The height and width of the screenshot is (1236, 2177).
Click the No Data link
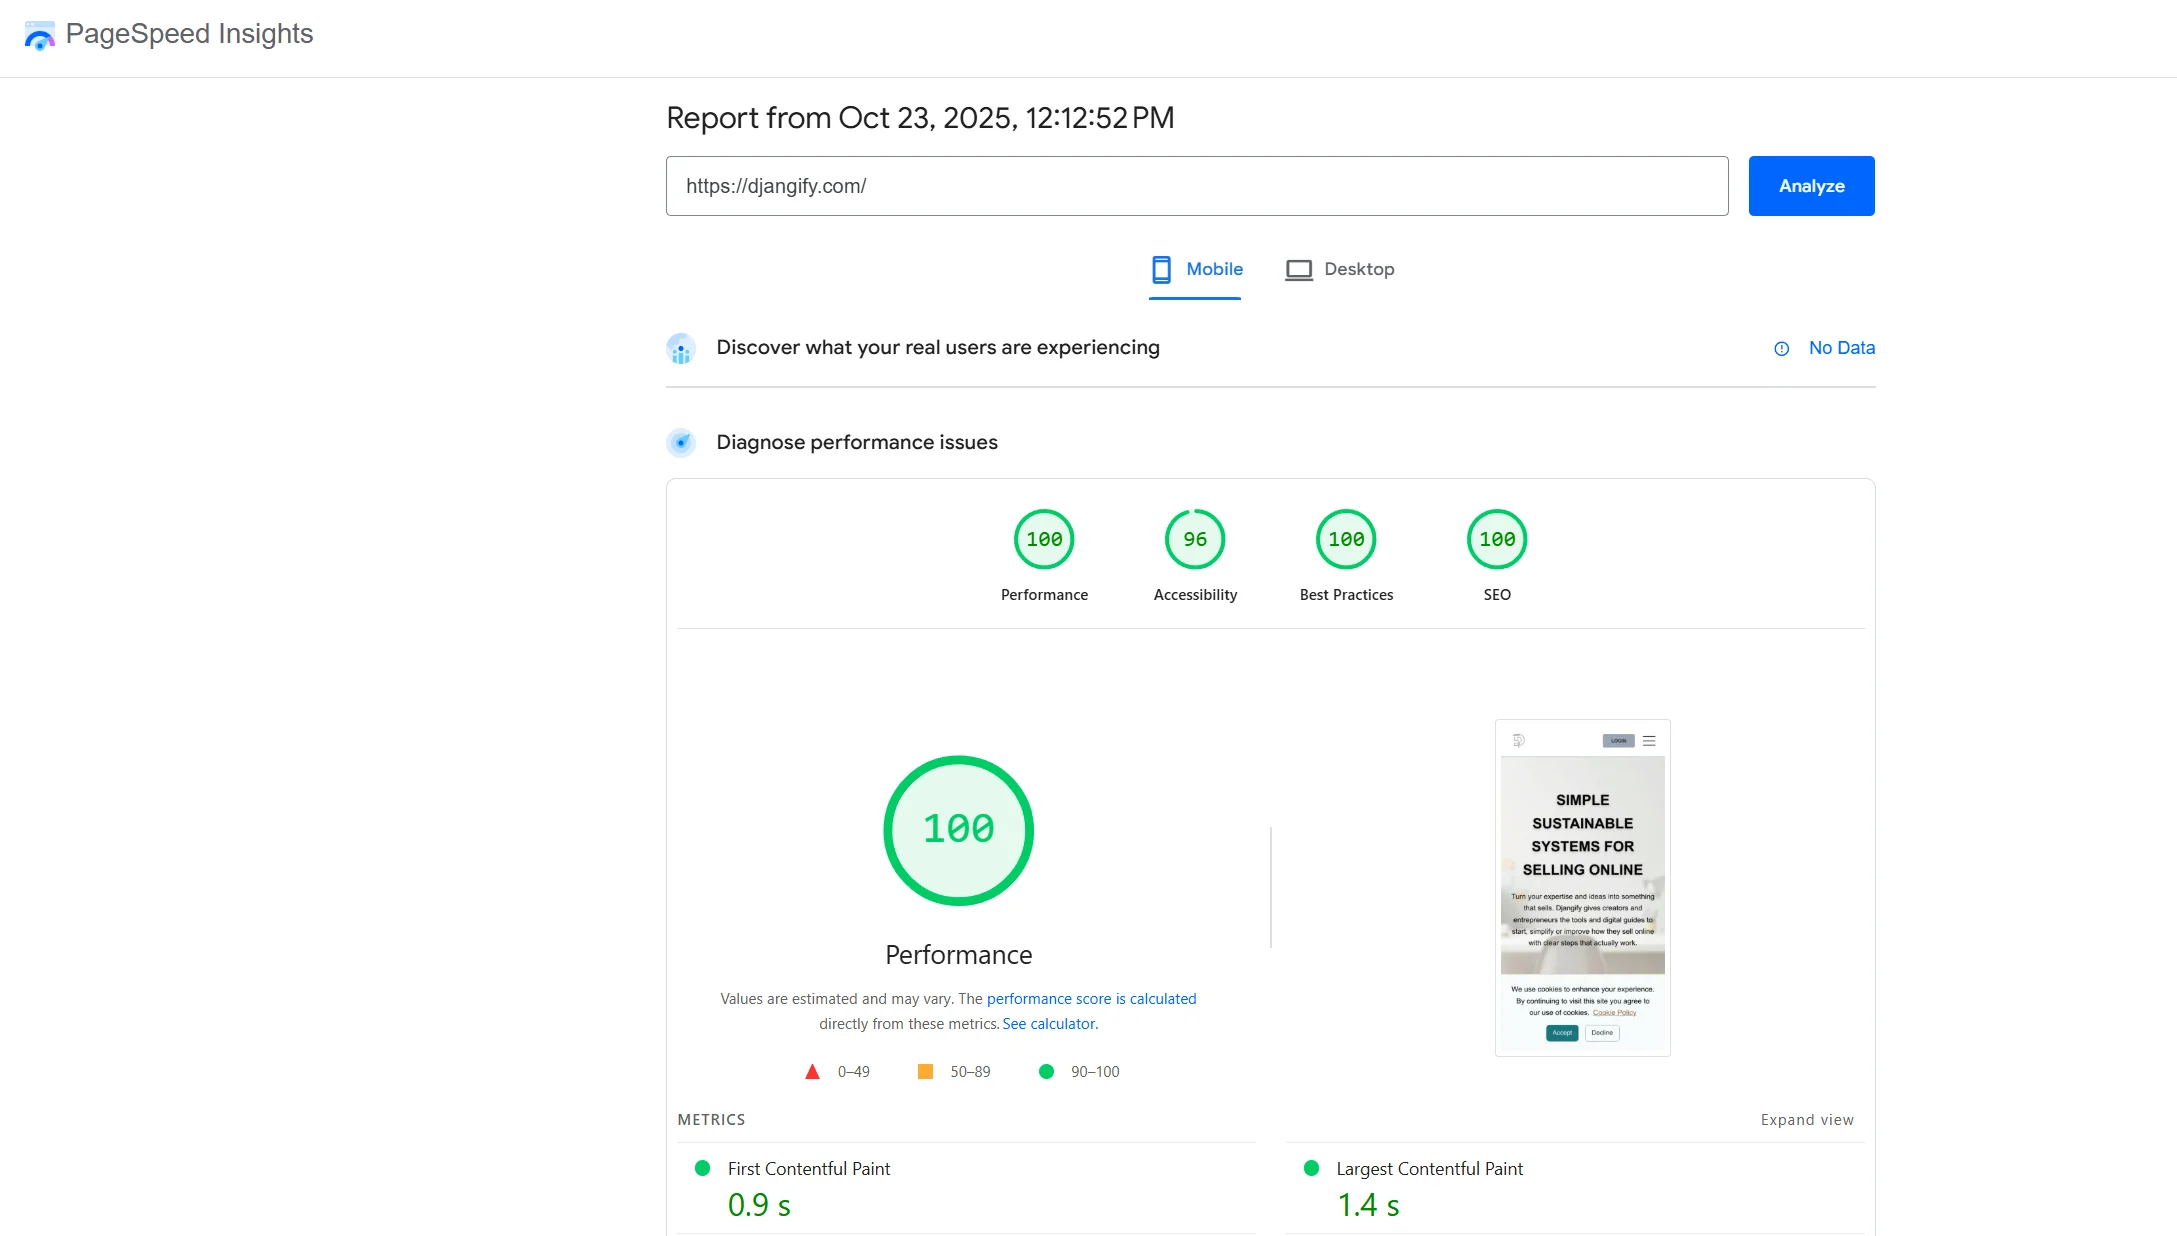[1841, 348]
